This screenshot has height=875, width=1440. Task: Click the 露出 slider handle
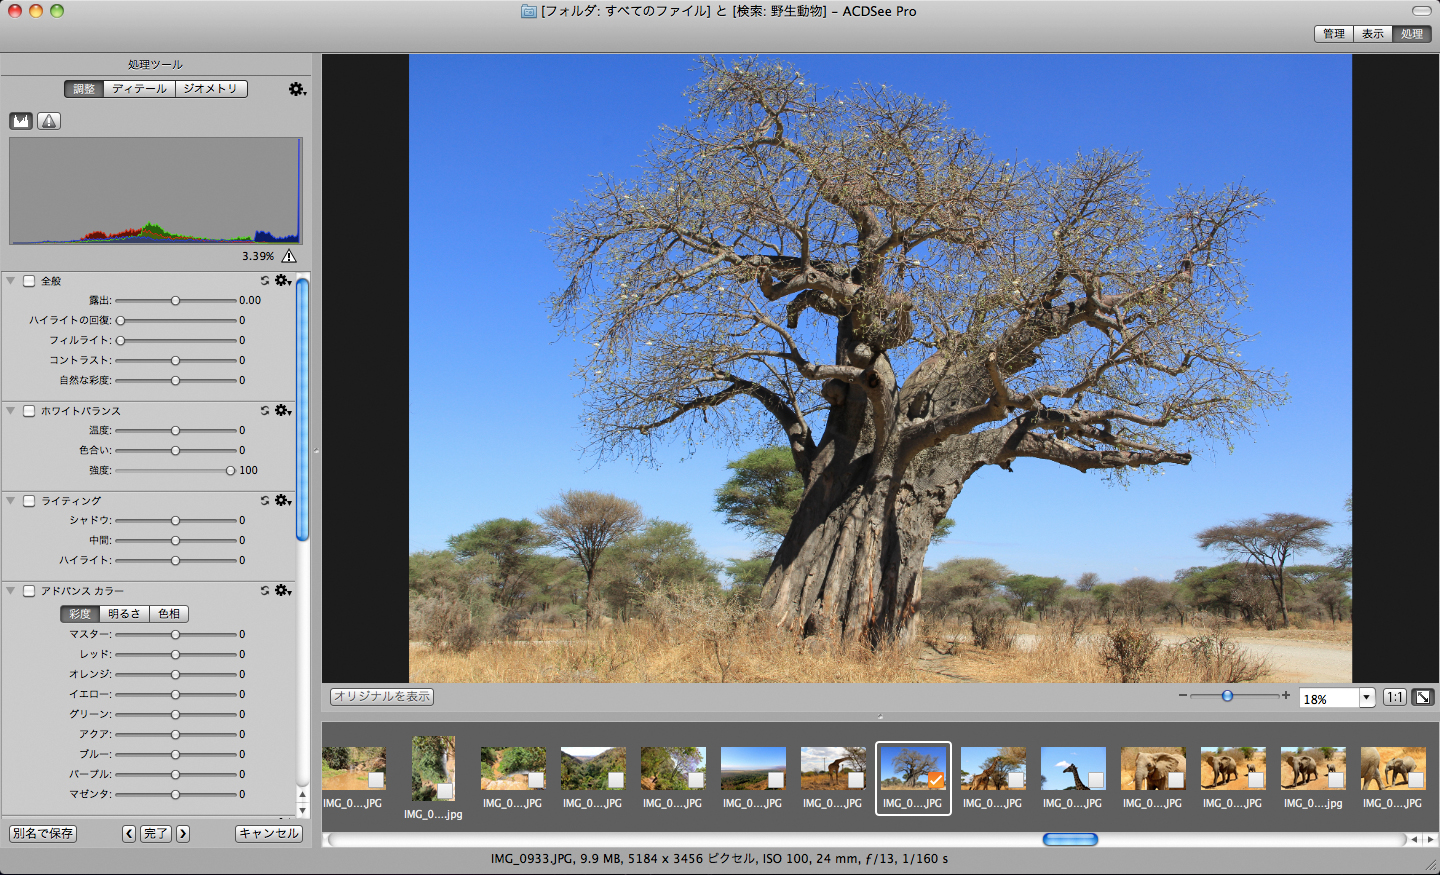tap(176, 301)
